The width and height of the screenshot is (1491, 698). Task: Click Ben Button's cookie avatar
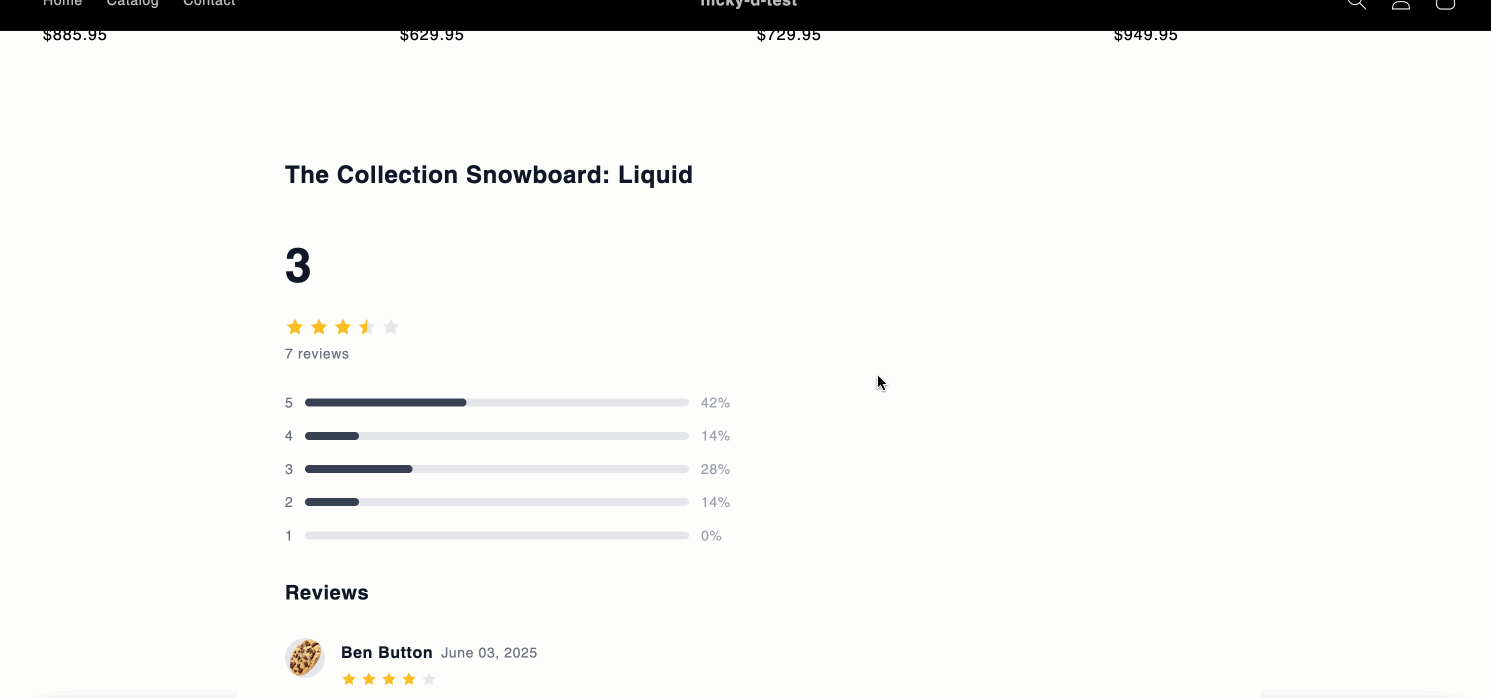point(305,658)
